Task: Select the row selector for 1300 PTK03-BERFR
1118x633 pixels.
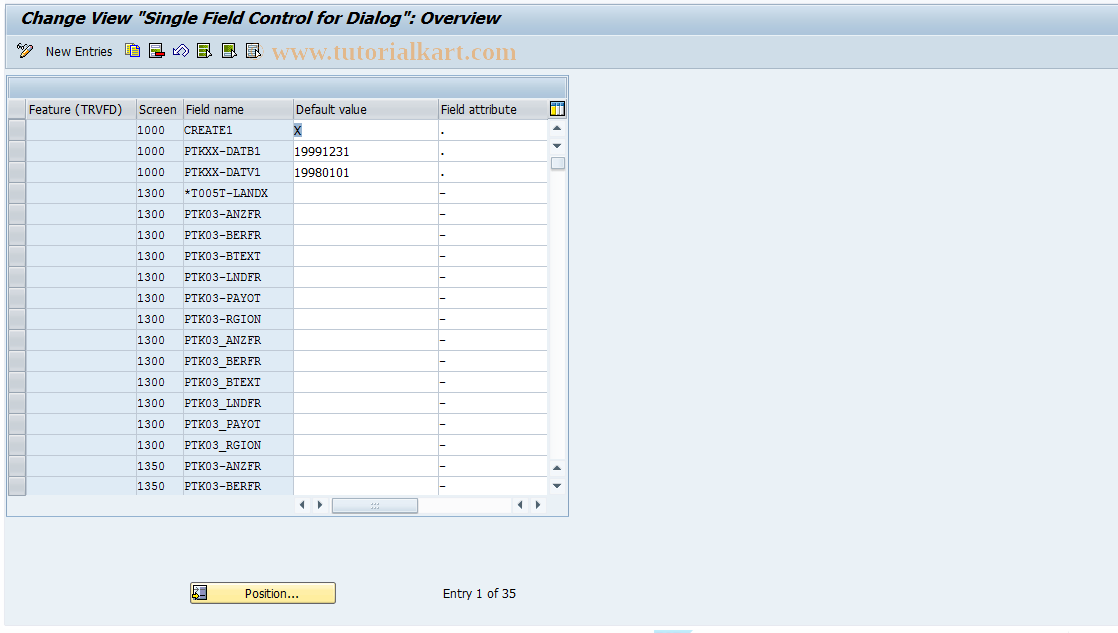Action: (17, 235)
